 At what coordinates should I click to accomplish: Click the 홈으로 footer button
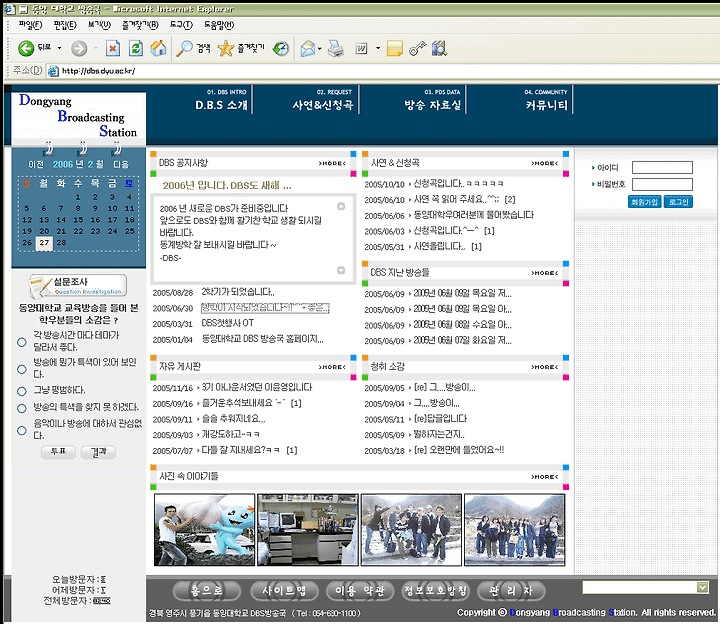[207, 590]
